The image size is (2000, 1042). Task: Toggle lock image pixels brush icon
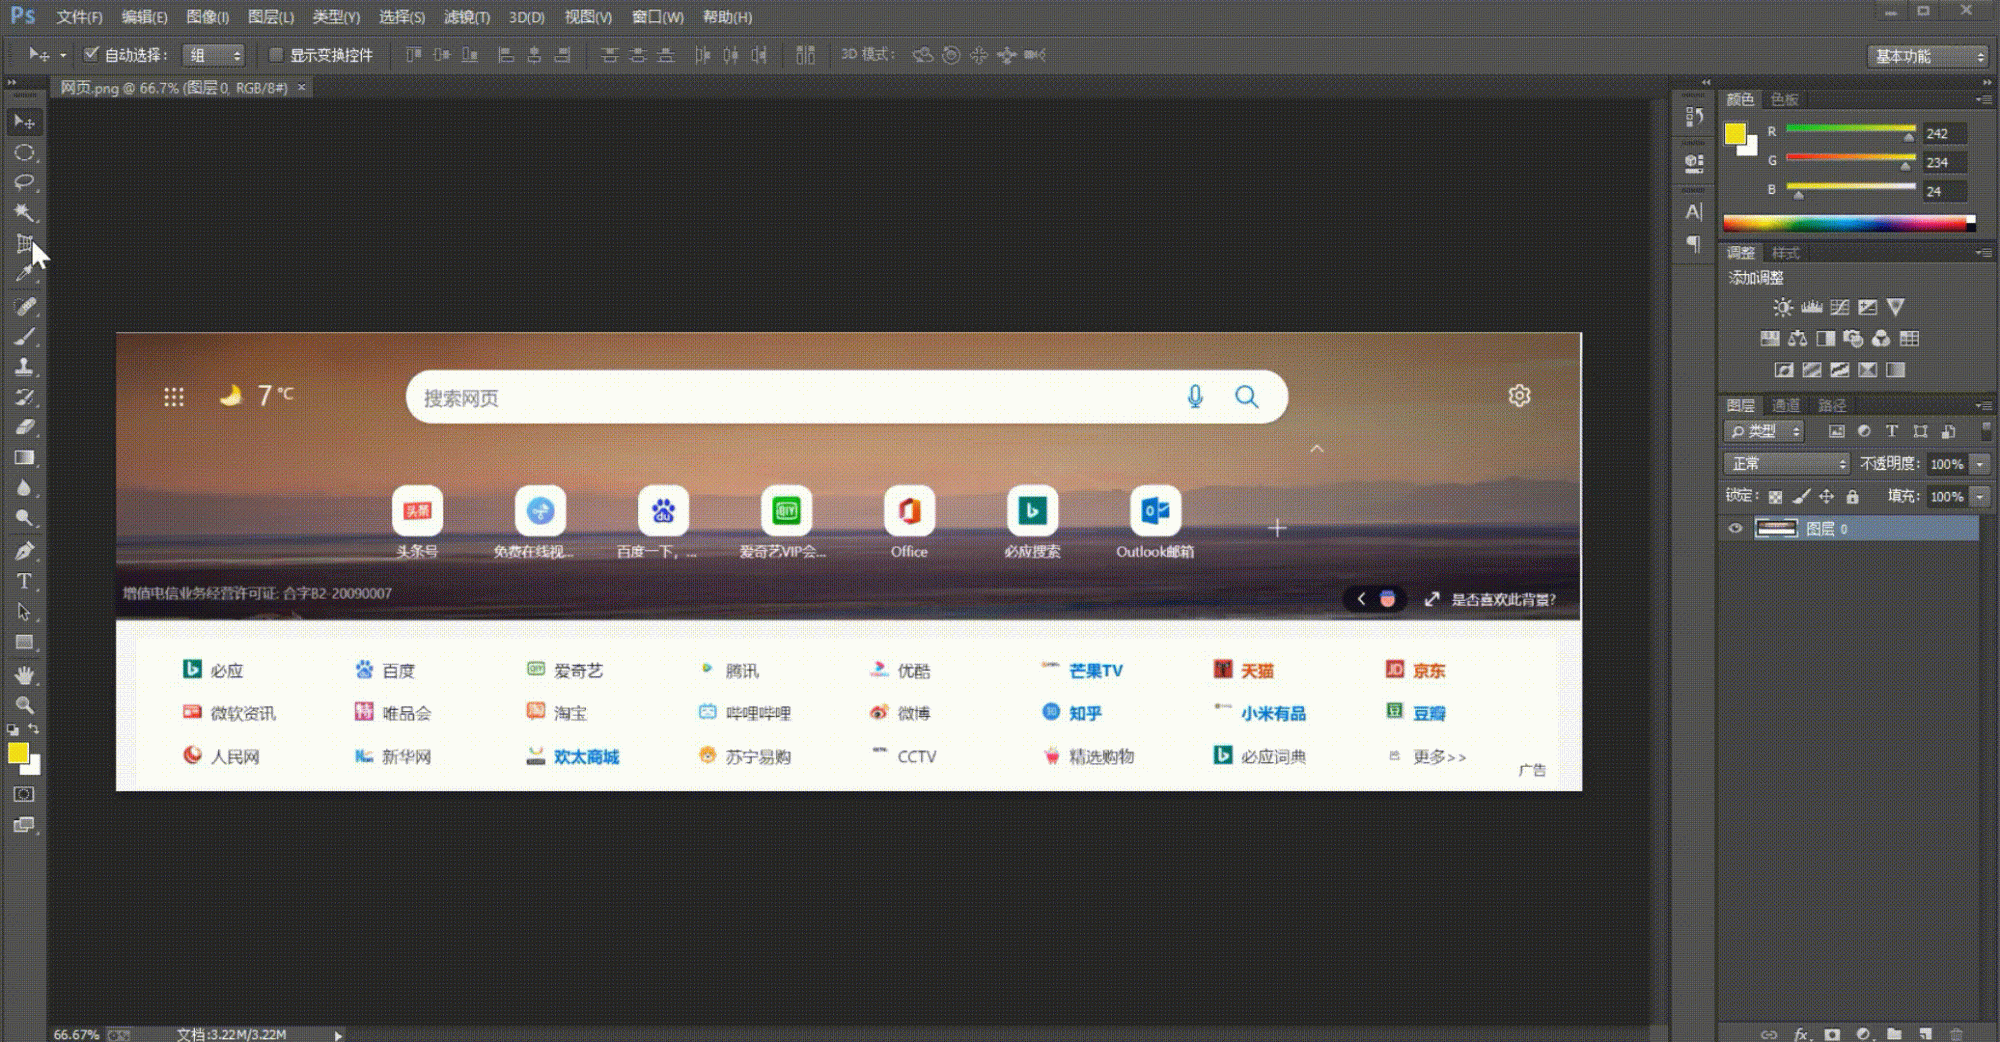click(x=1801, y=497)
